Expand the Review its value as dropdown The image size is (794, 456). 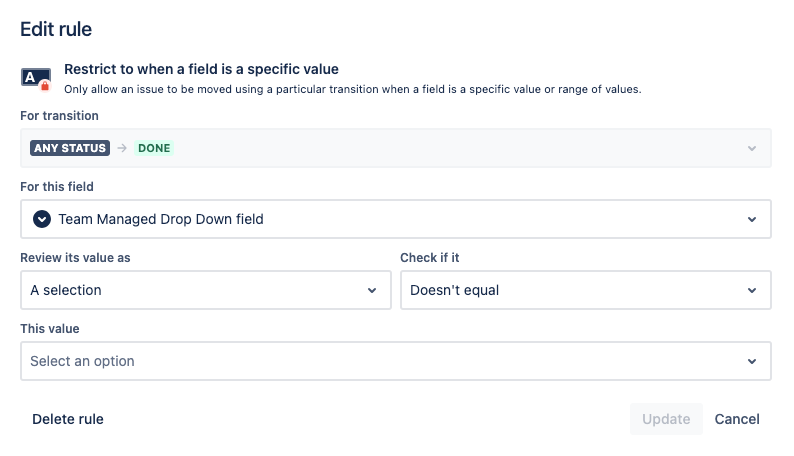pyautogui.click(x=206, y=290)
